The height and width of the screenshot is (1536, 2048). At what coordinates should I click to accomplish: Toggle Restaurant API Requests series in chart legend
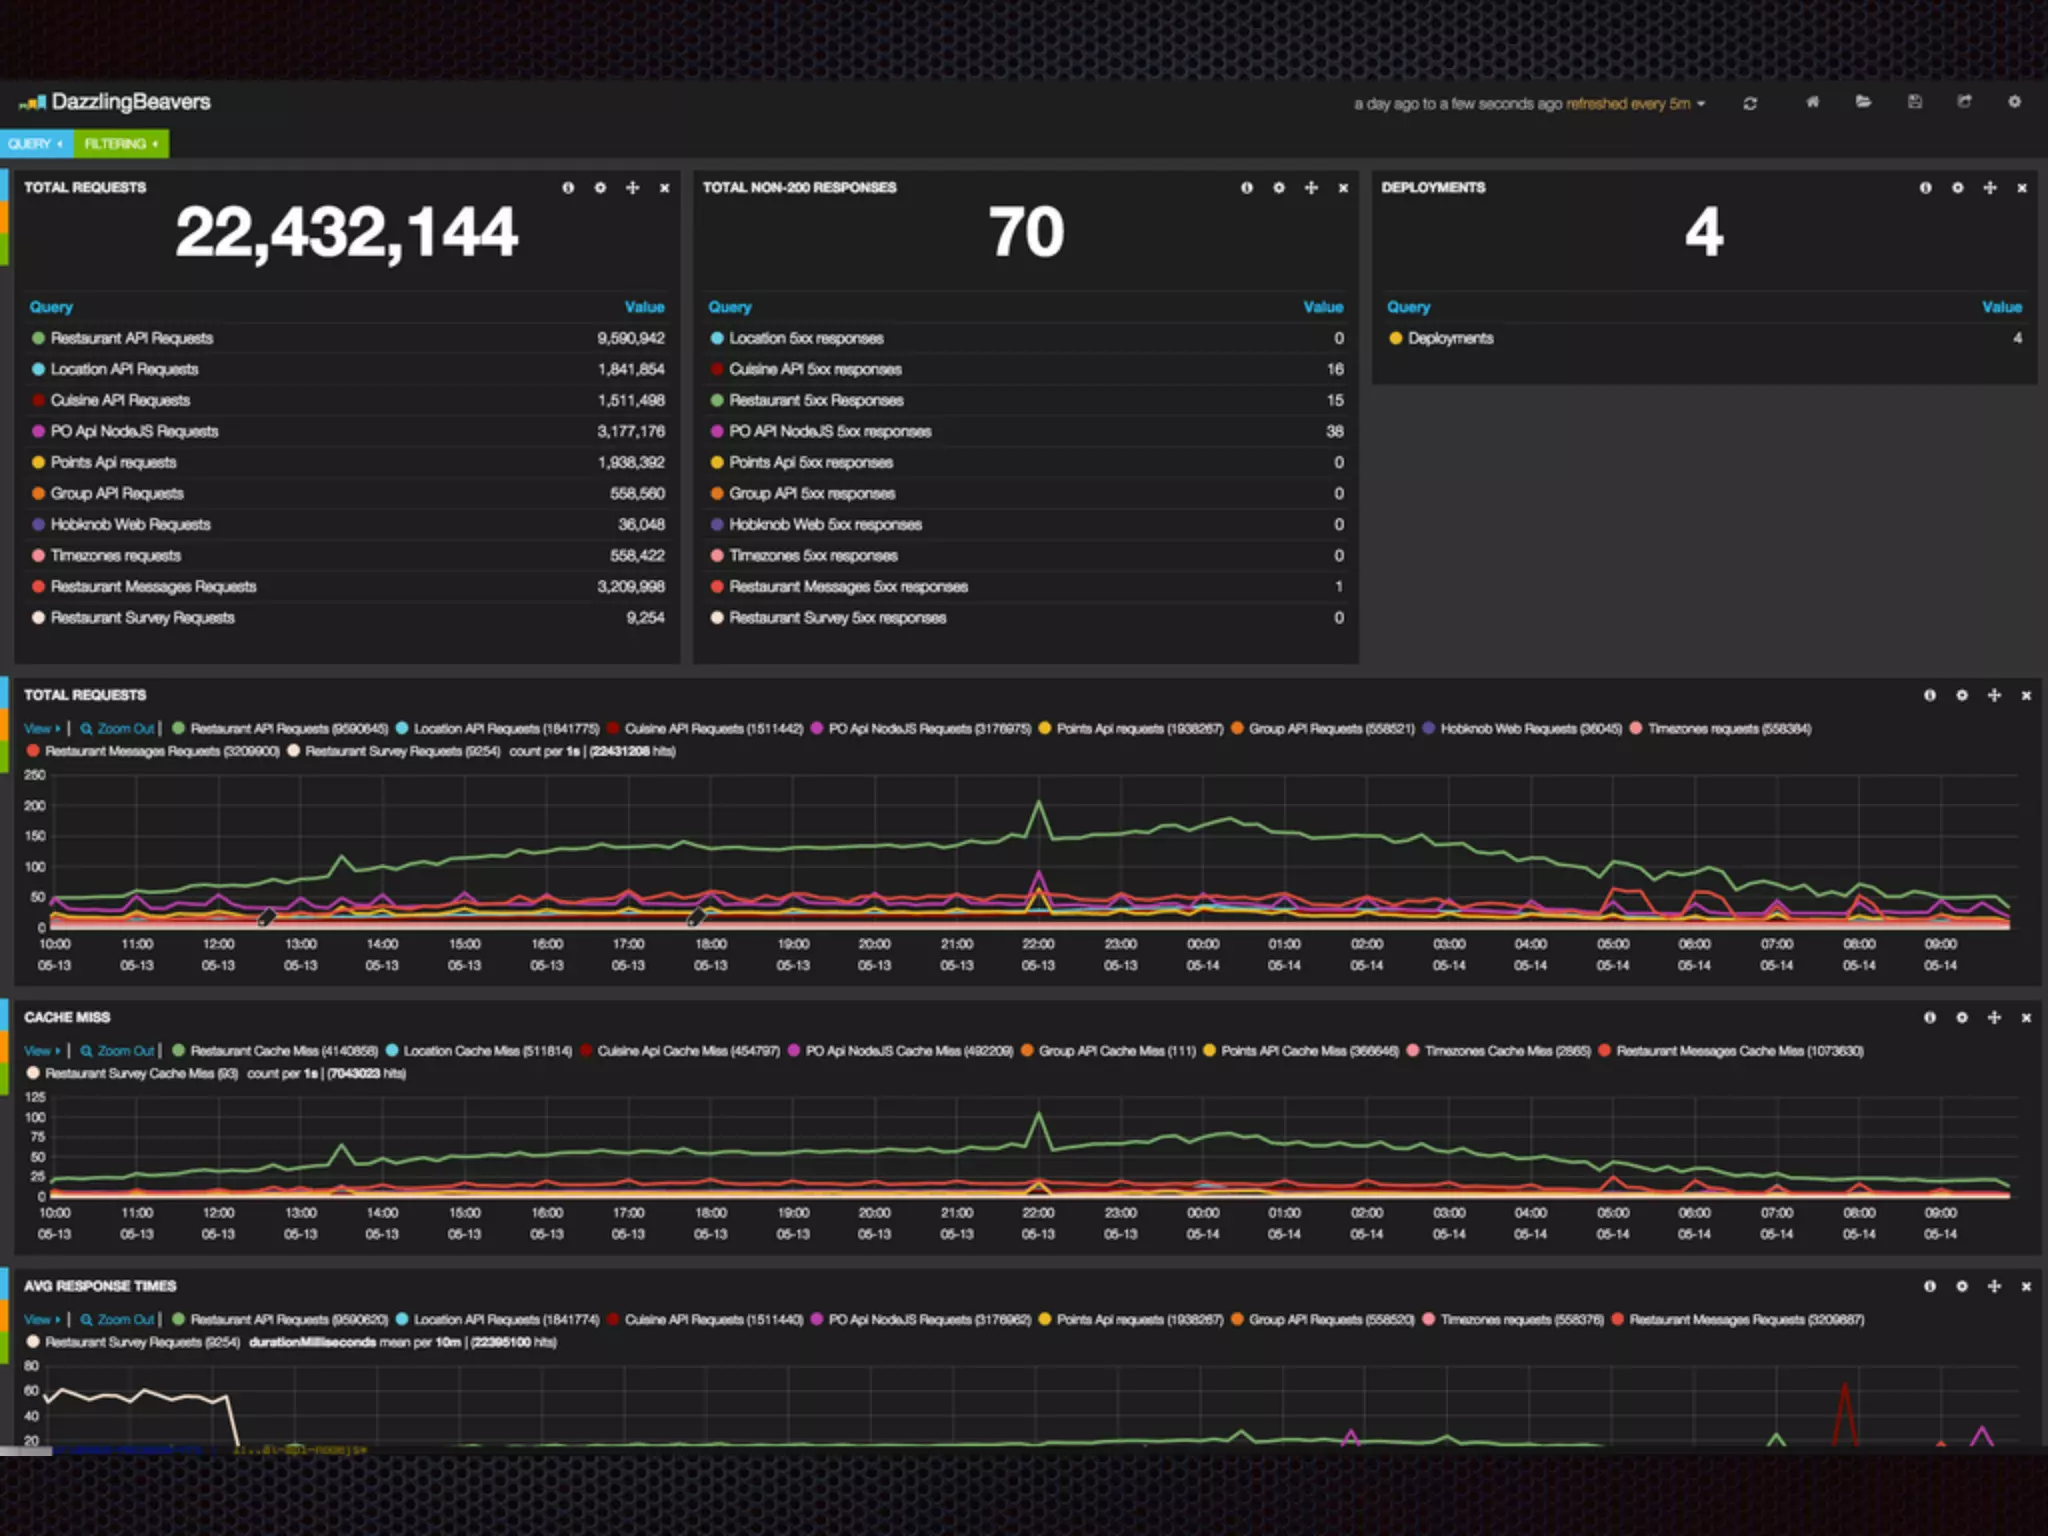pos(288,729)
